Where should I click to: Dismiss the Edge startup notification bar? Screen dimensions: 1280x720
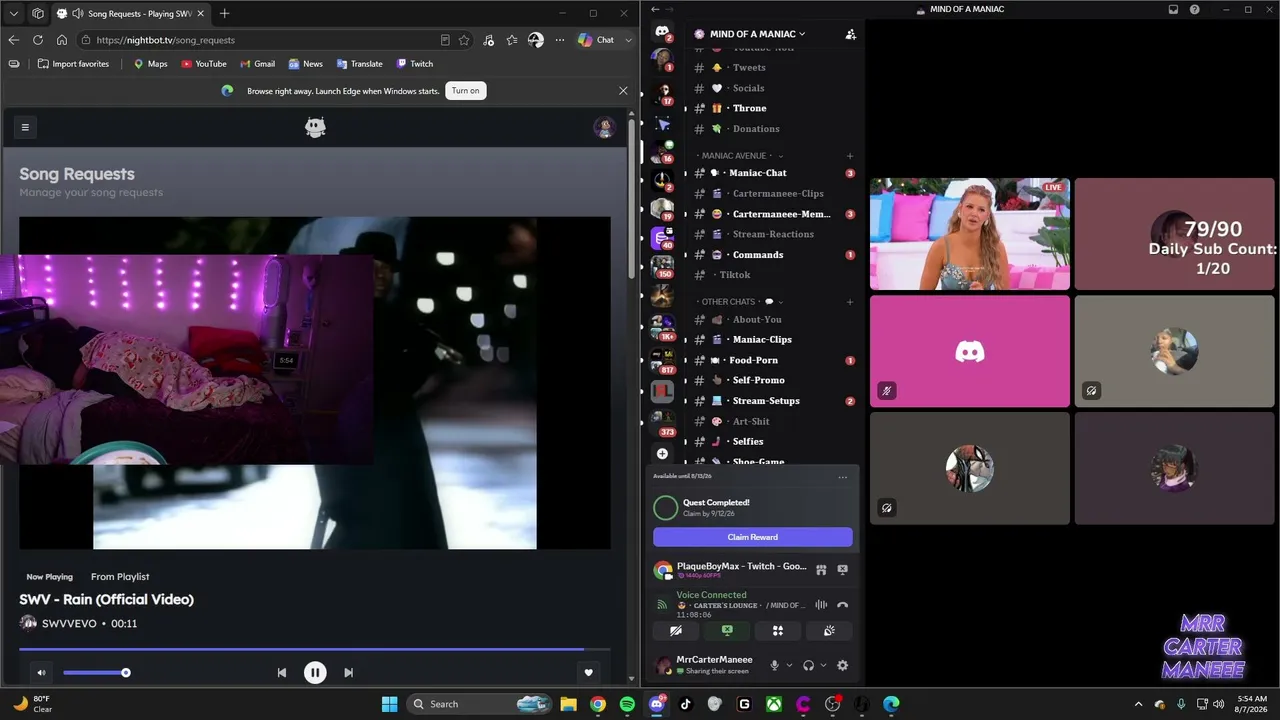click(623, 91)
